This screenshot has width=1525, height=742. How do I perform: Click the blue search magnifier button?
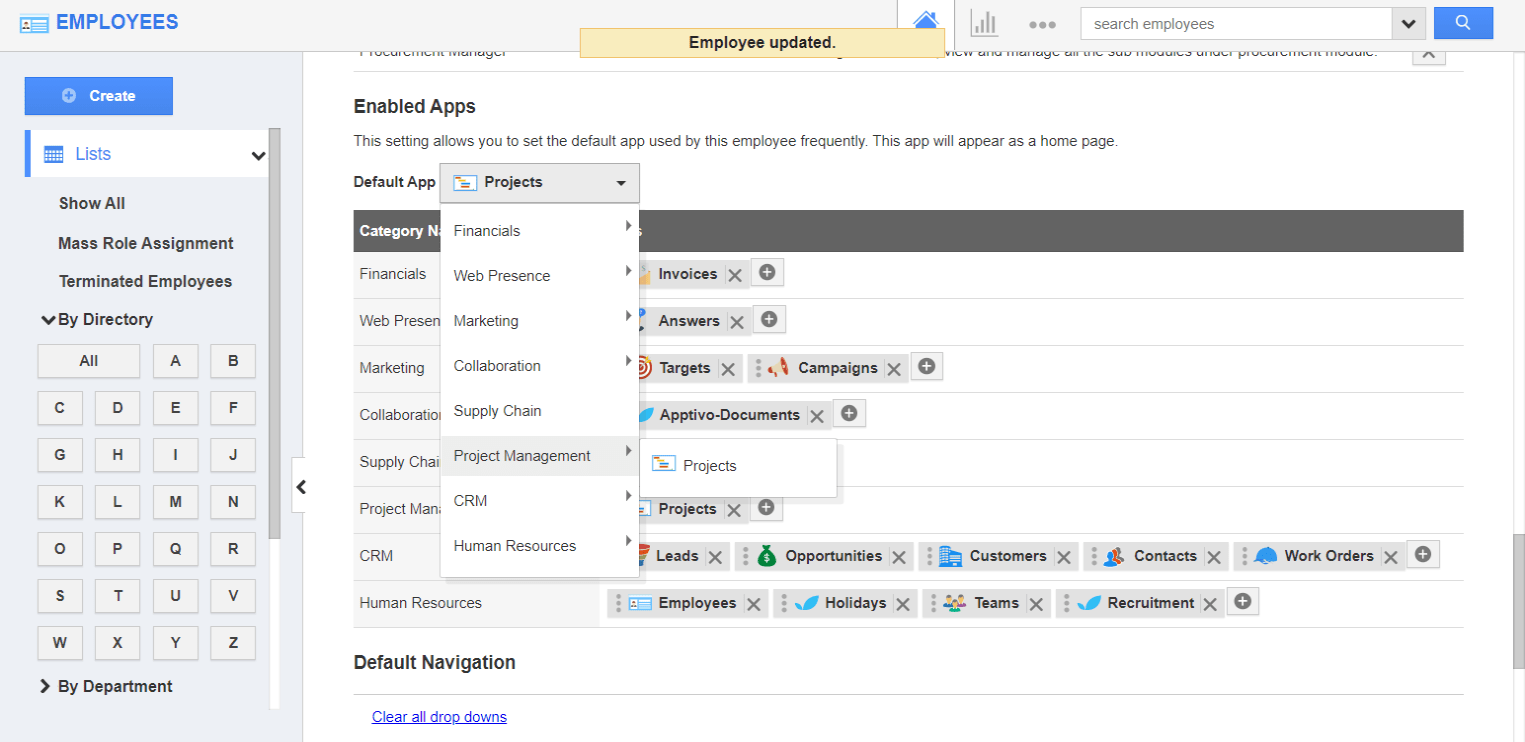[1463, 23]
